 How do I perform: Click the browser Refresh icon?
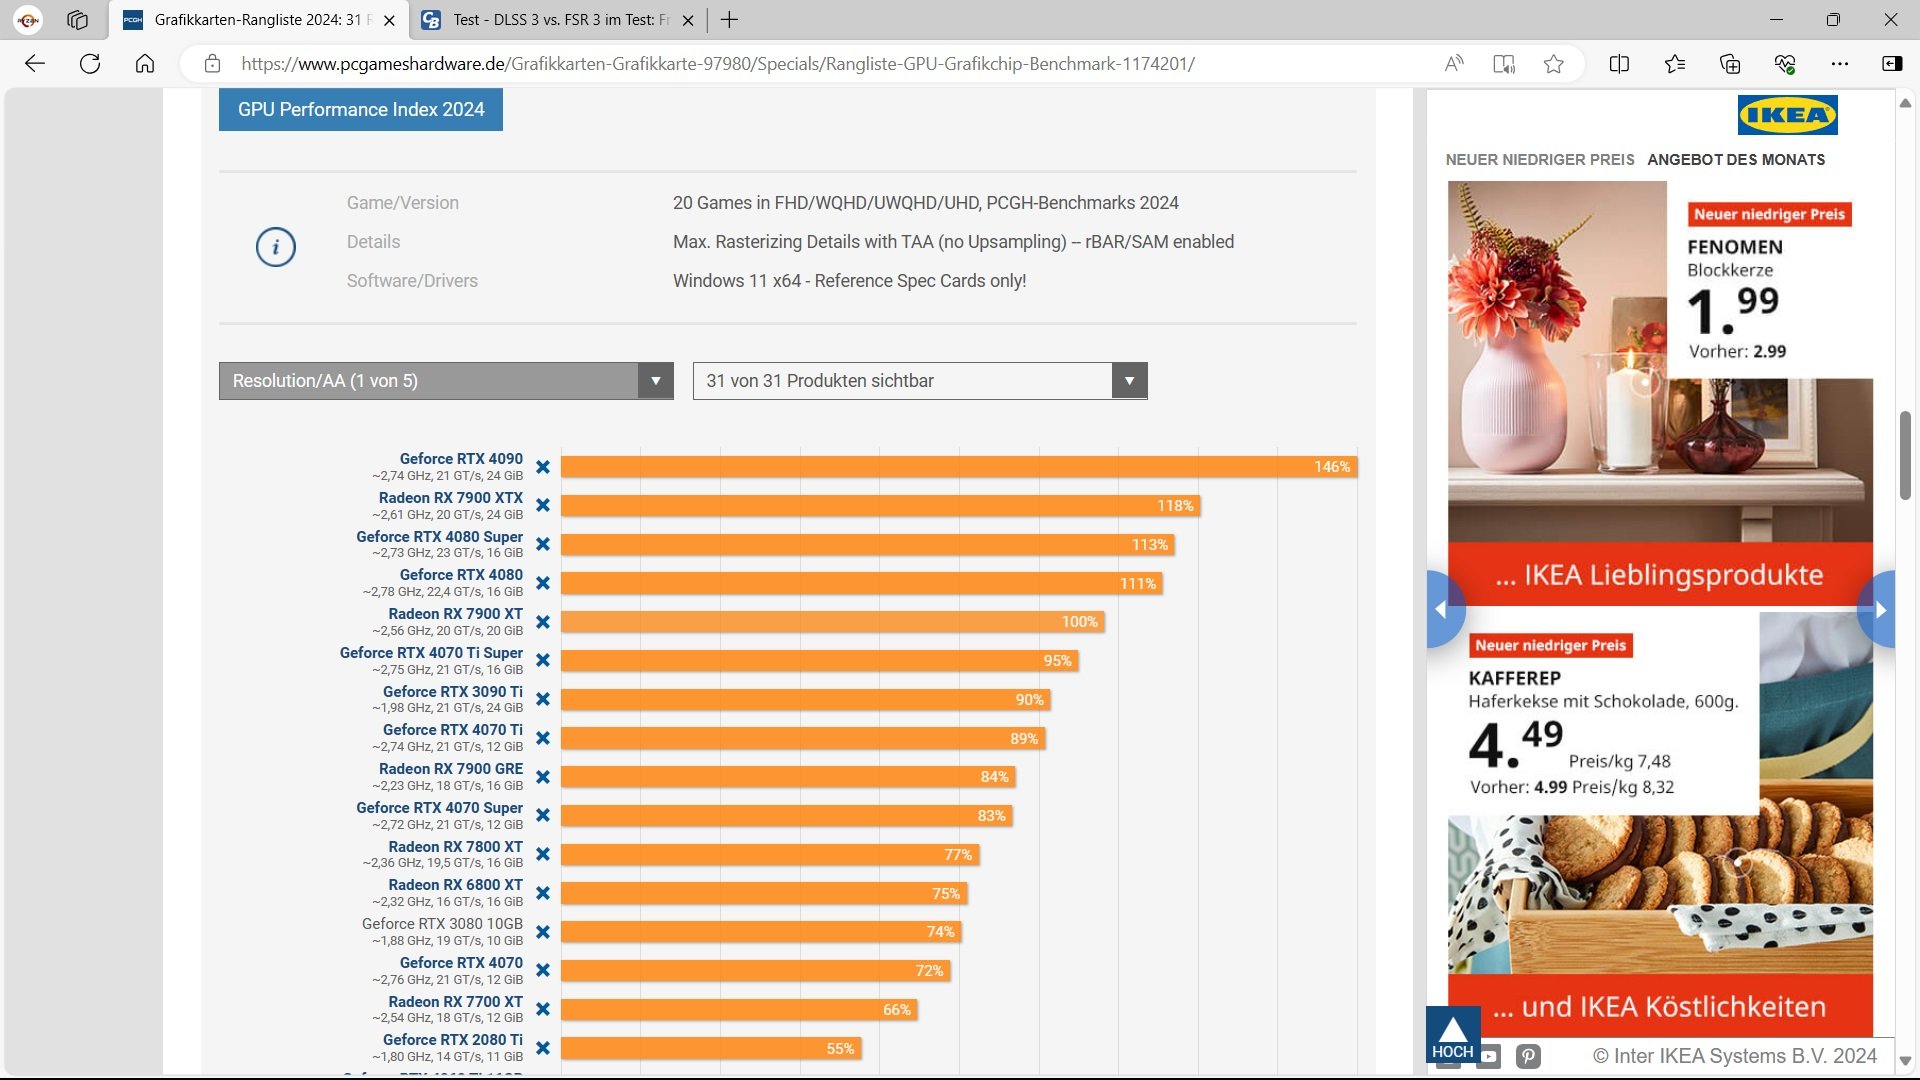(90, 64)
